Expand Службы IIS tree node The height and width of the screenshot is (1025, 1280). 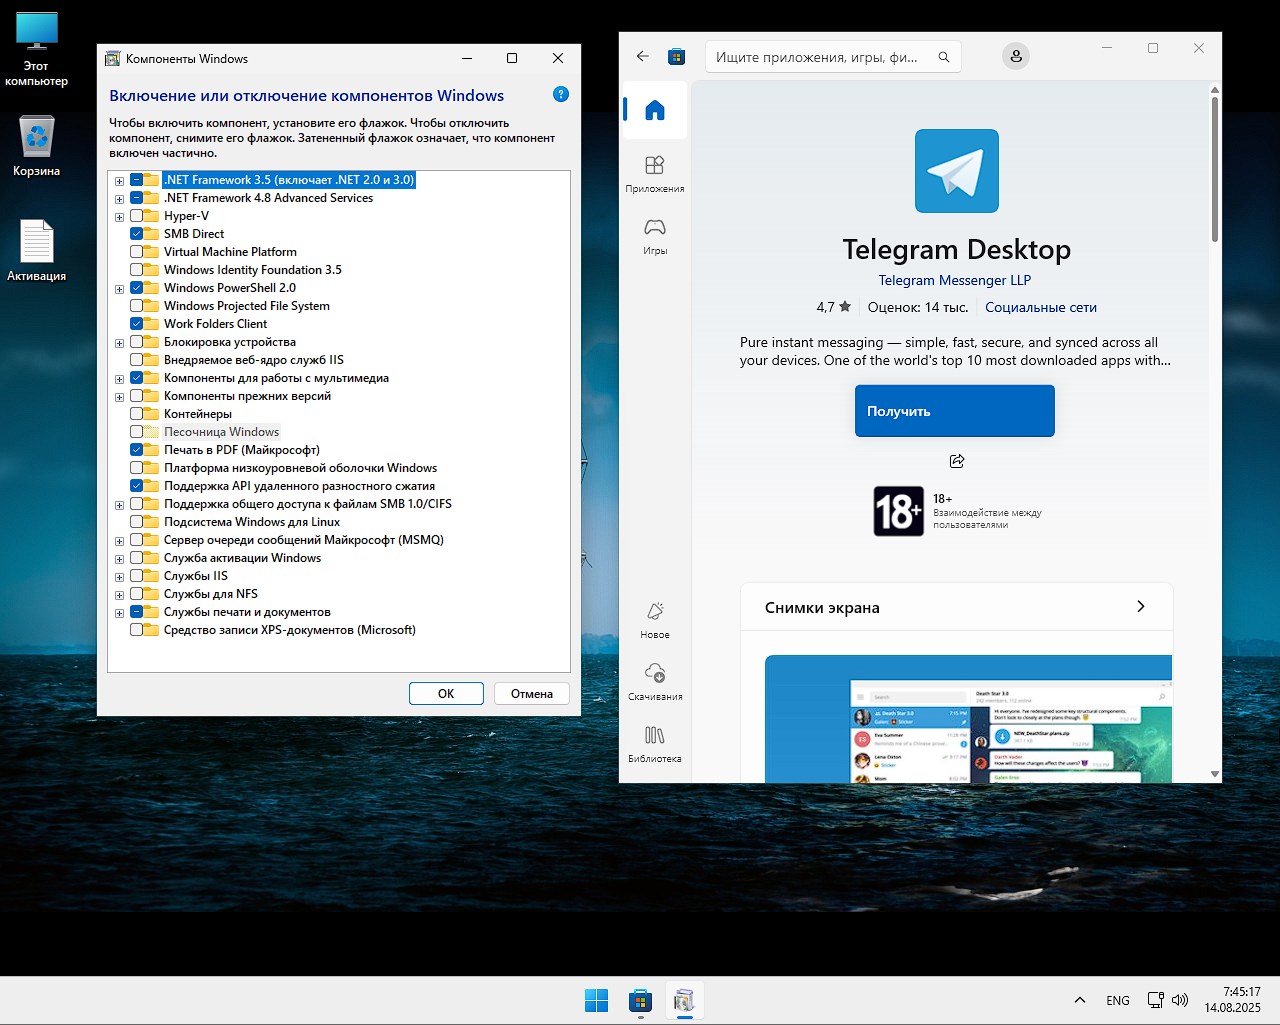[120, 577]
